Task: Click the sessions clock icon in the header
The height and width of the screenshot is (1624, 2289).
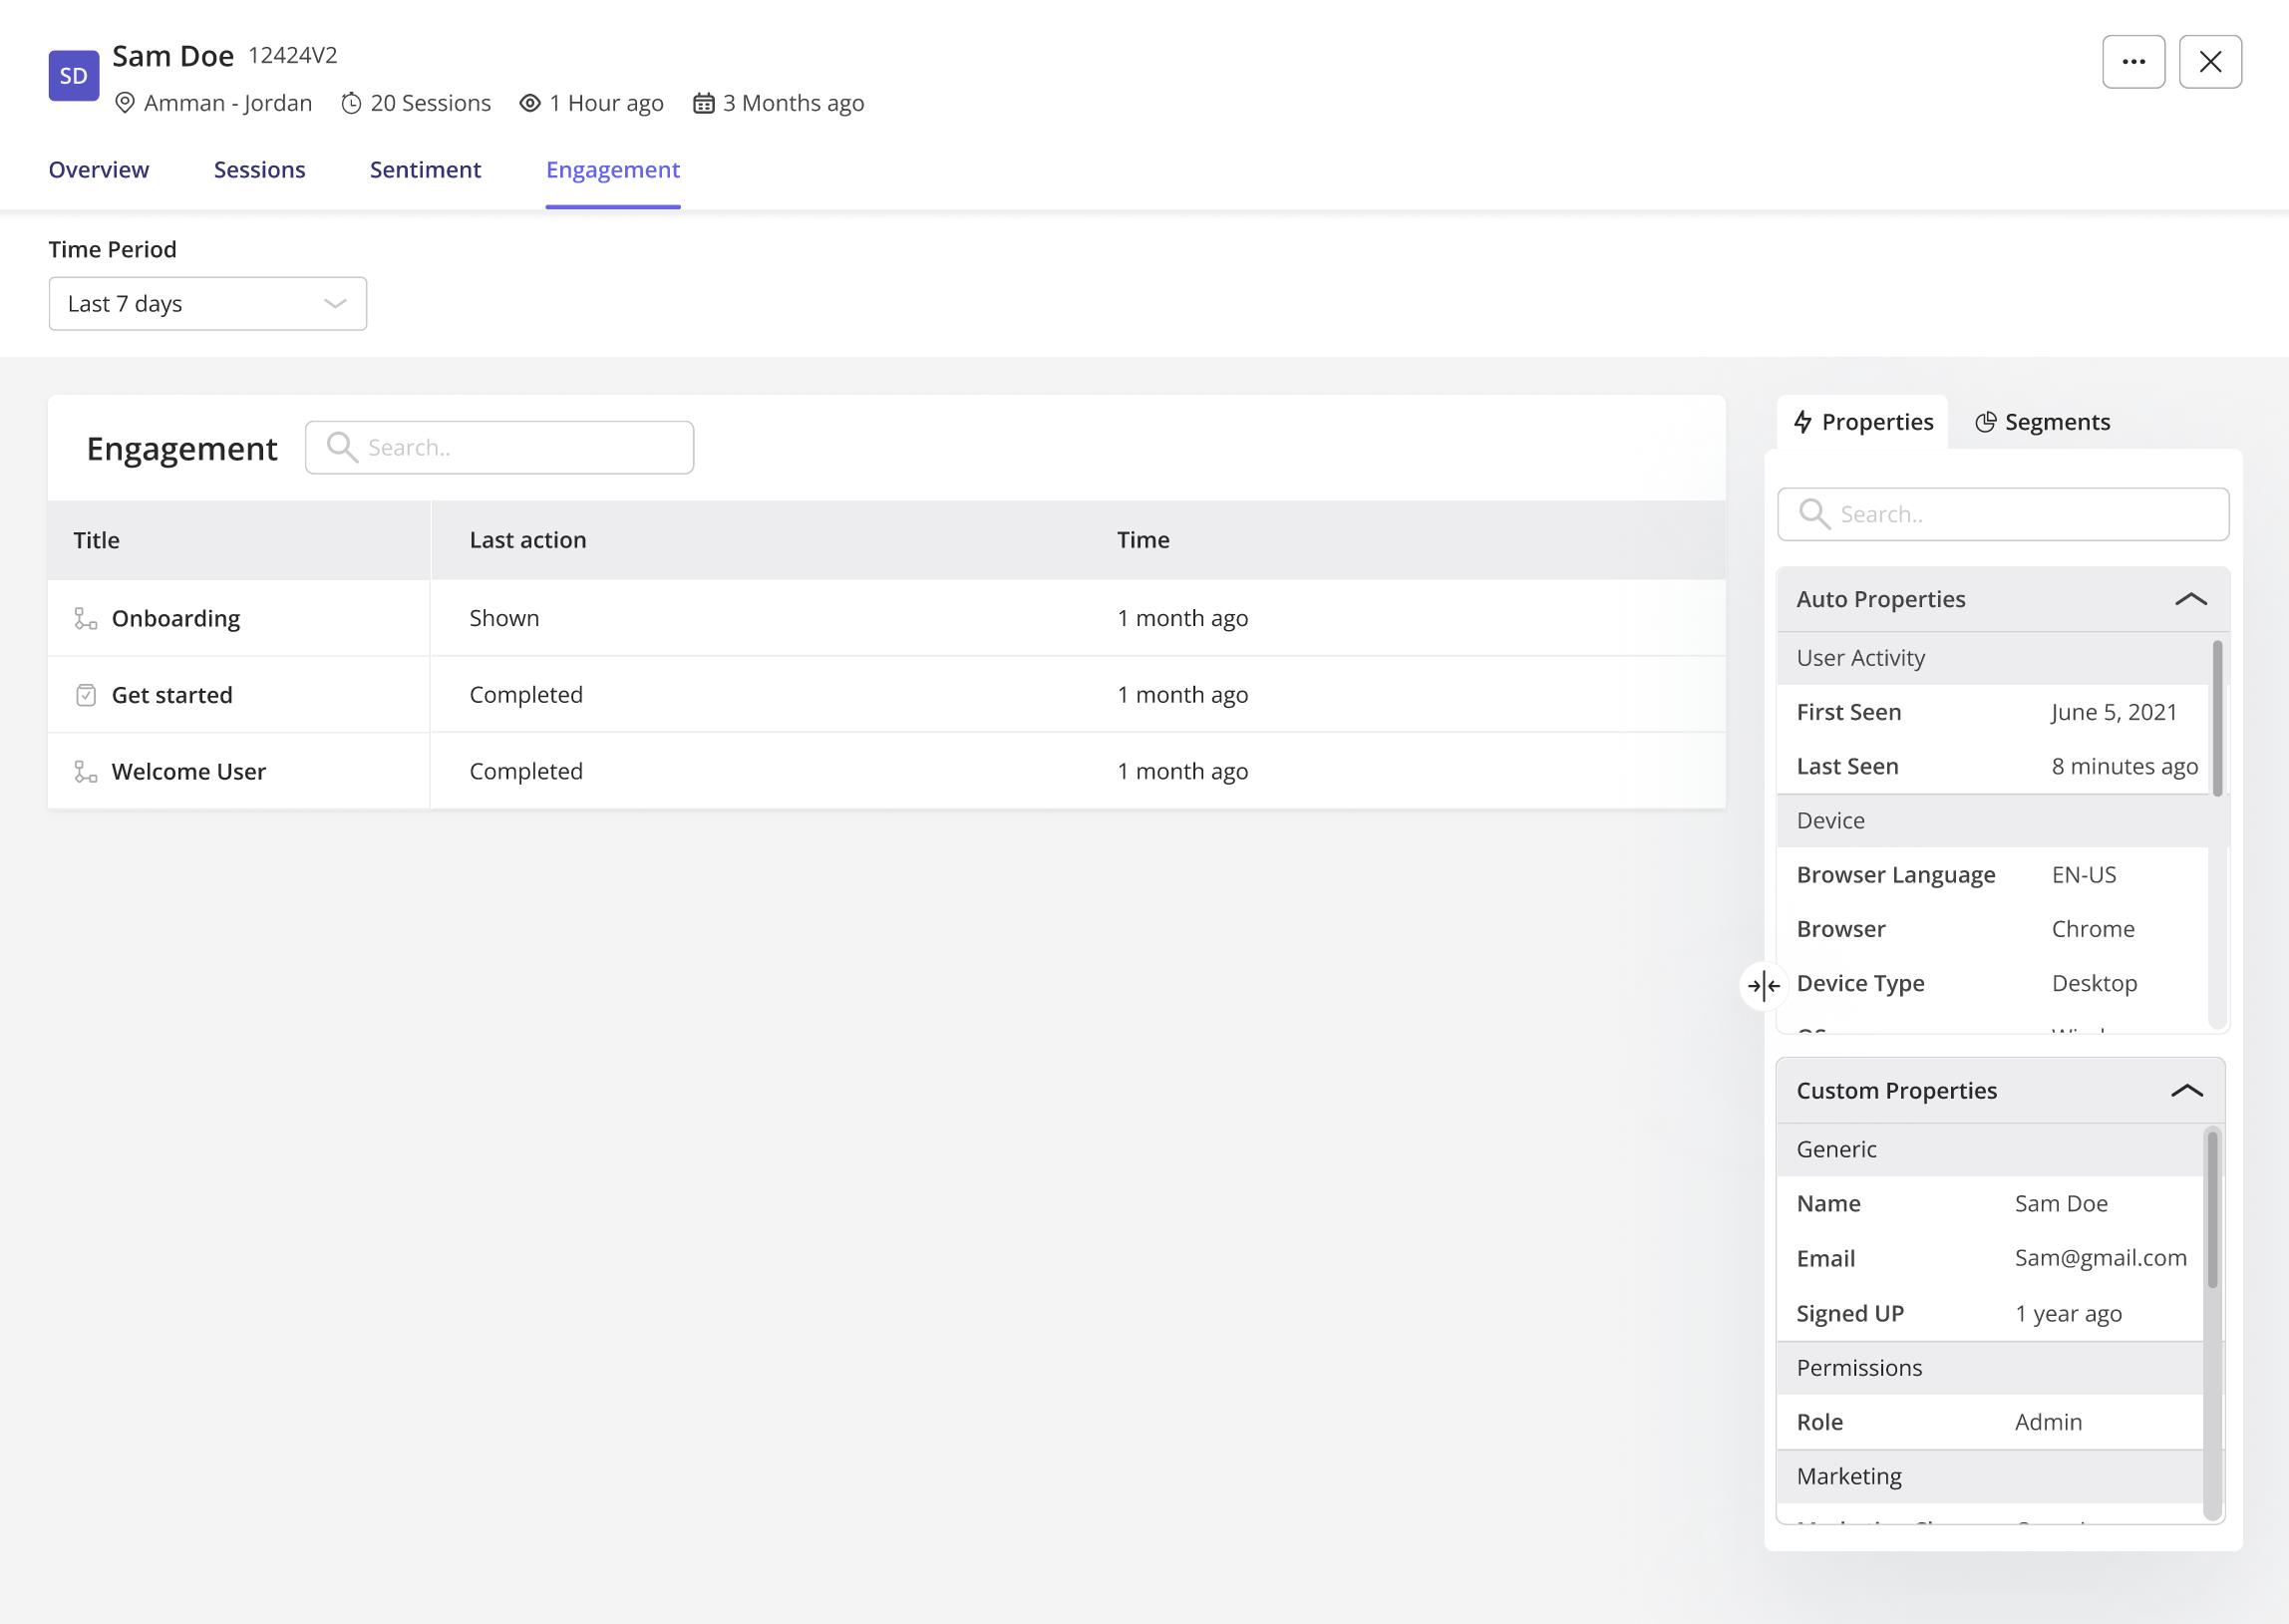Action: point(351,103)
